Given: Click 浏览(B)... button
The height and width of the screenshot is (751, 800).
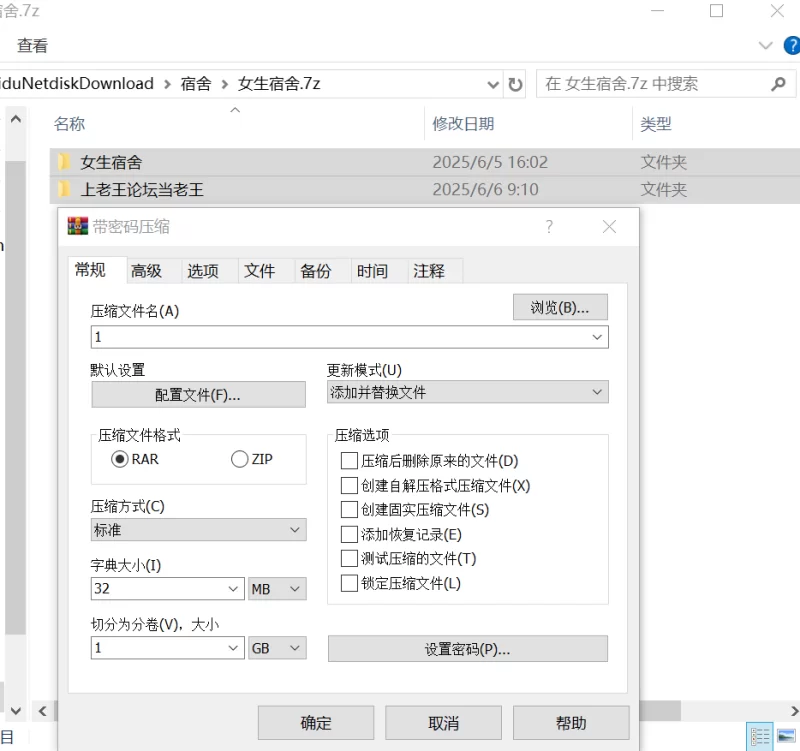Looking at the screenshot, I should pos(560,307).
